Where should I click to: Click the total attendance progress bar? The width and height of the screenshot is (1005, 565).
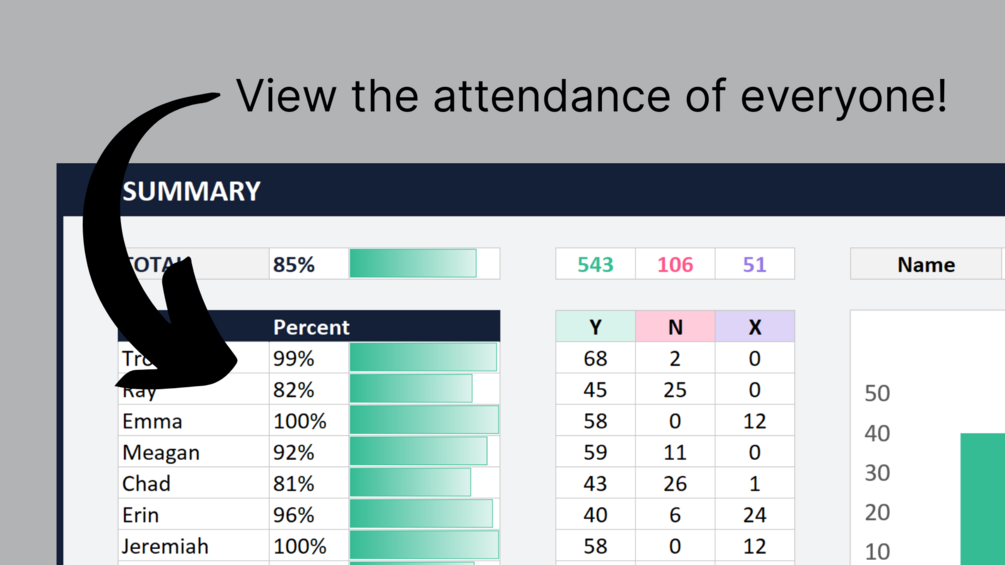(413, 264)
